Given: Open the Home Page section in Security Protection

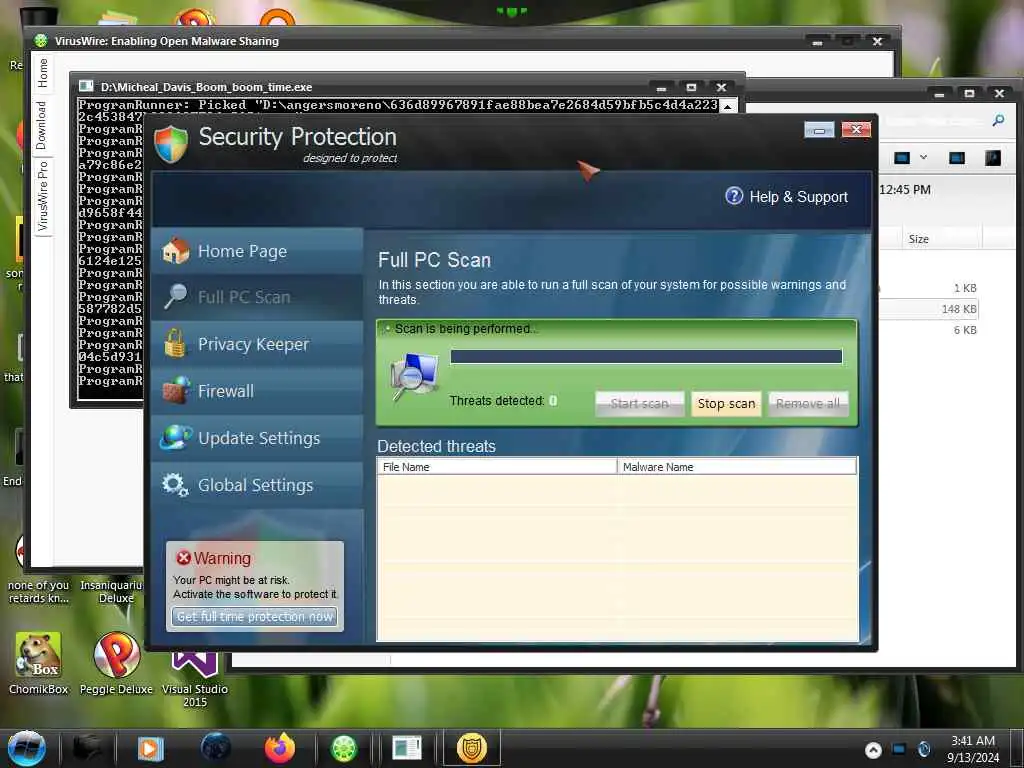Looking at the screenshot, I should 257,251.
